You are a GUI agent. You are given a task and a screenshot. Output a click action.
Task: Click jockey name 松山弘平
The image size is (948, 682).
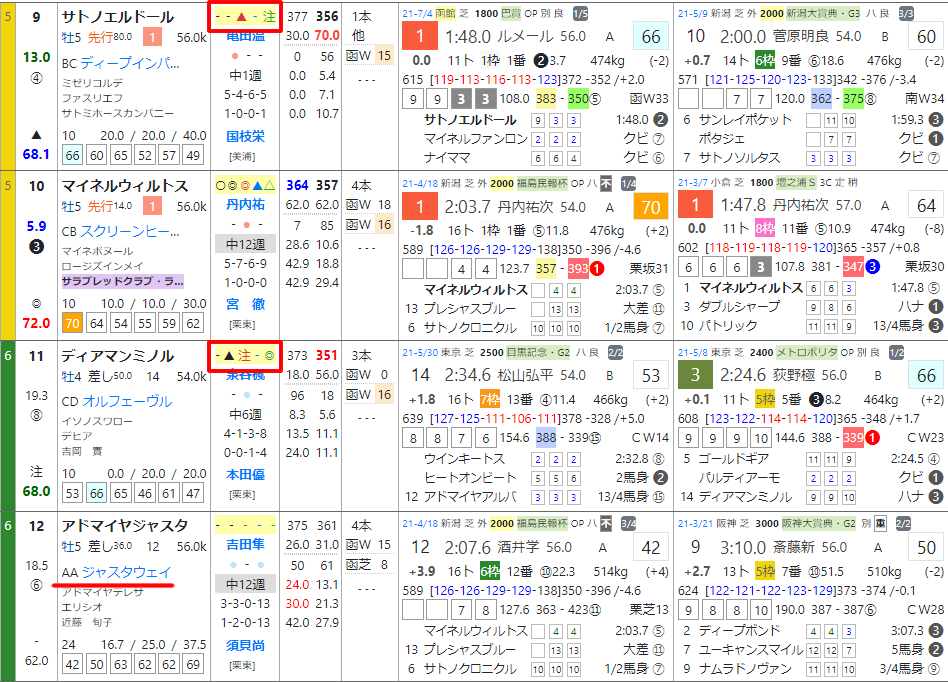[x=525, y=375]
